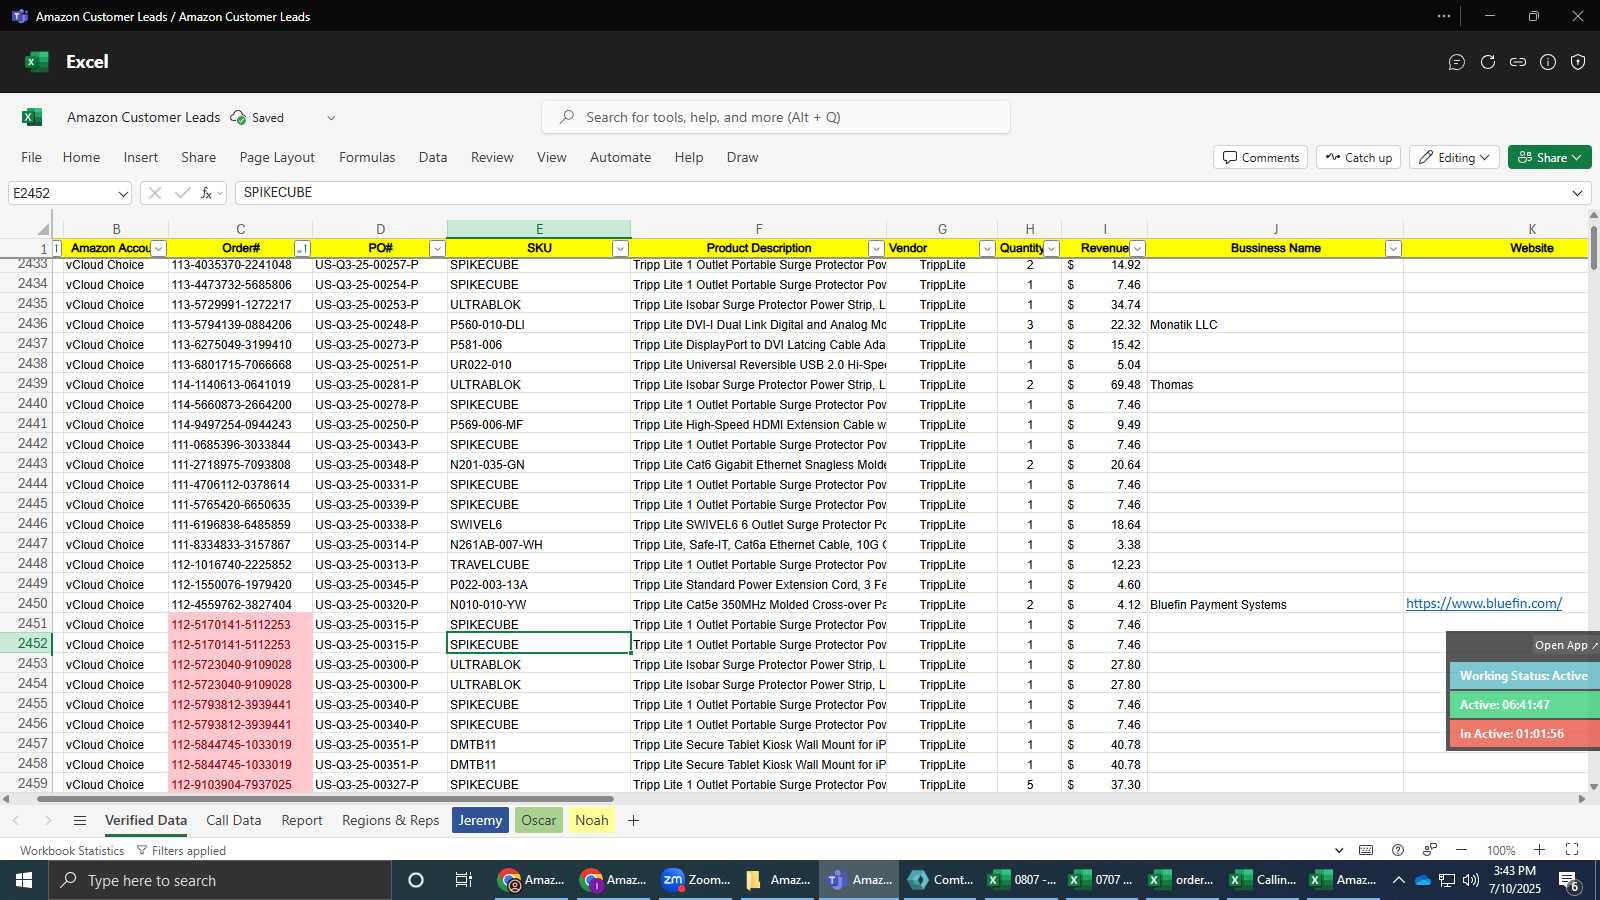
Task: Open SKU column filter dropdown
Action: pos(620,249)
